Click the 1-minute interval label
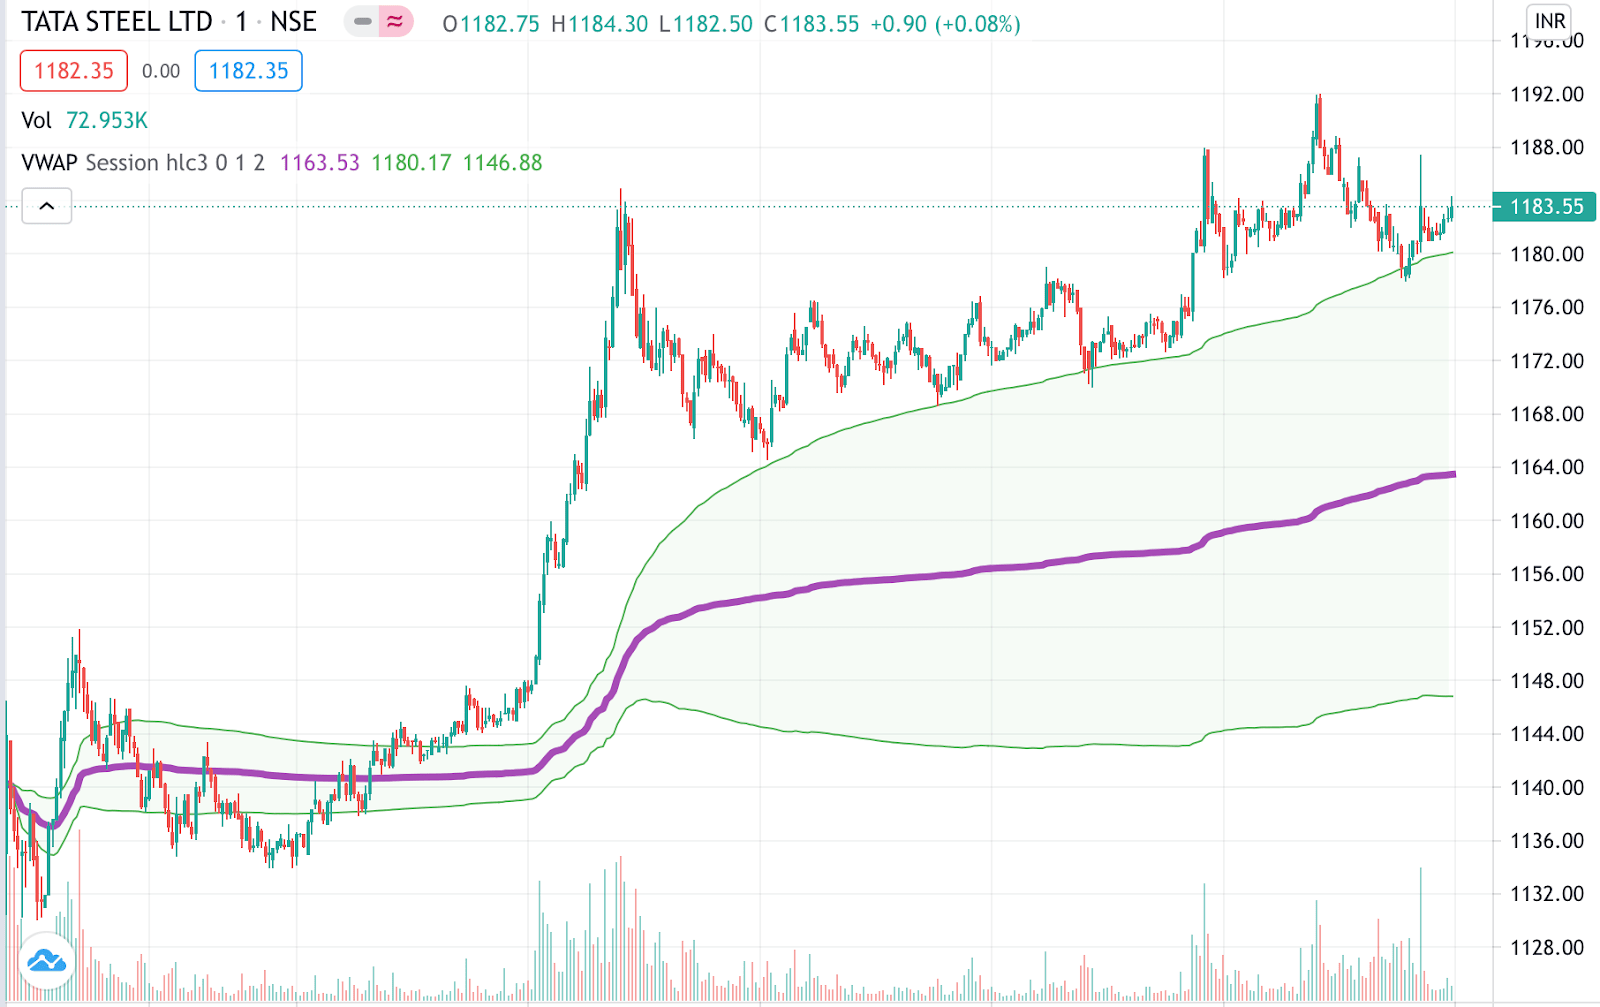Viewport: 1600px width, 1007px height. coord(241,22)
